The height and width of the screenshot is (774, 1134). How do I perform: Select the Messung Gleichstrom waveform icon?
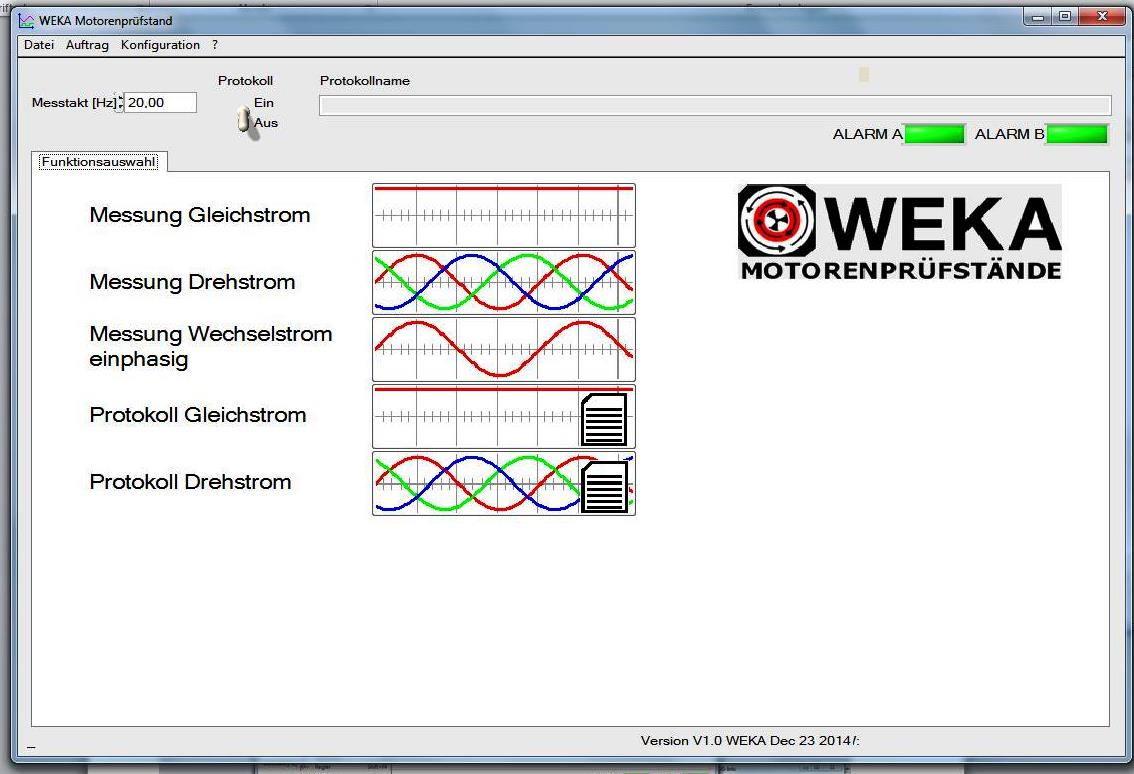[503, 214]
